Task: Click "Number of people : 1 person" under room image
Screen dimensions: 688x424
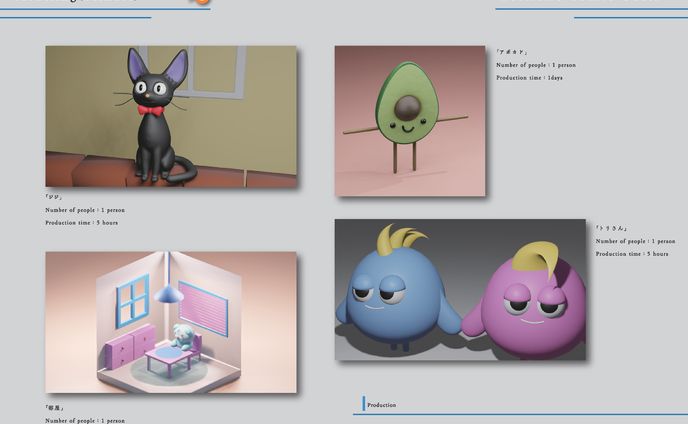Action: click(x=85, y=420)
